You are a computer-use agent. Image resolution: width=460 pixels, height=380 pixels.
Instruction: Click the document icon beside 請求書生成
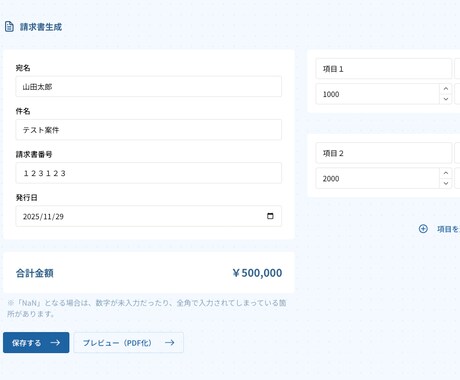point(9,27)
